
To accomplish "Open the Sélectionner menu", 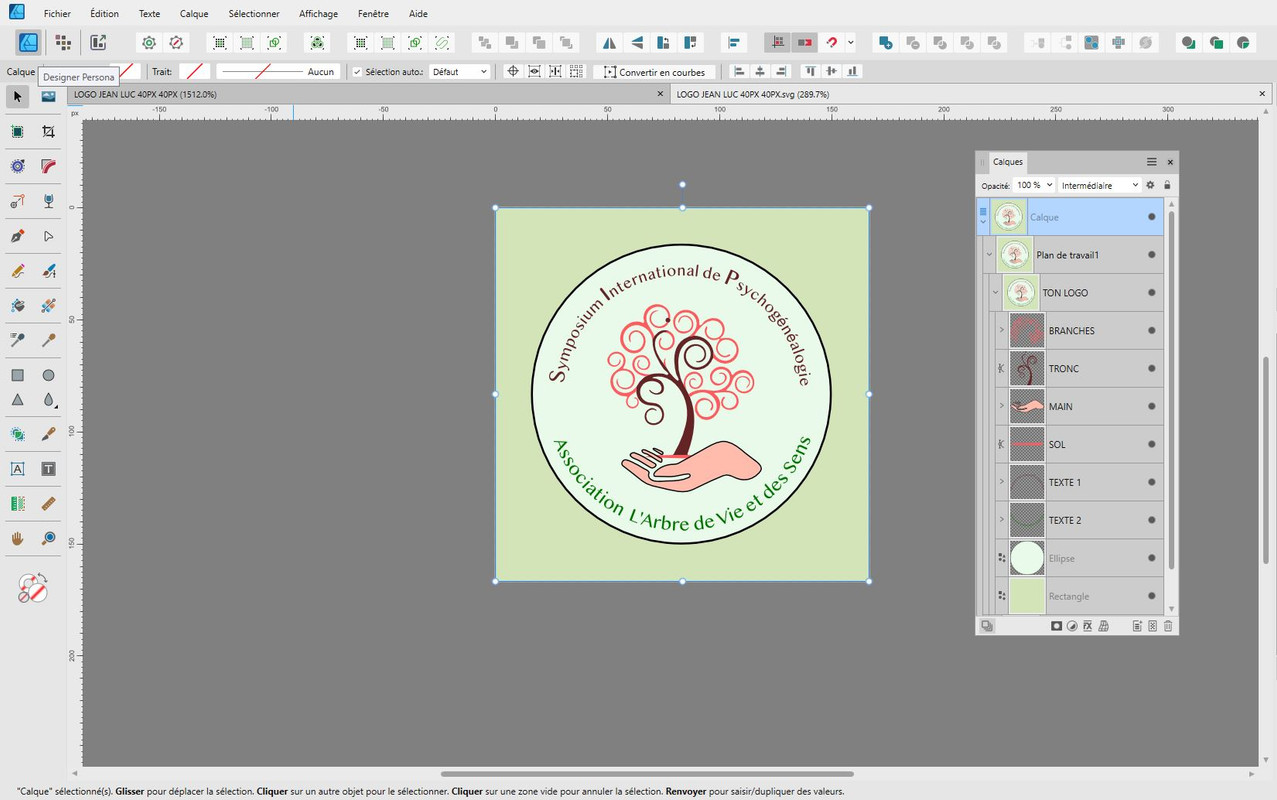I will tap(254, 14).
